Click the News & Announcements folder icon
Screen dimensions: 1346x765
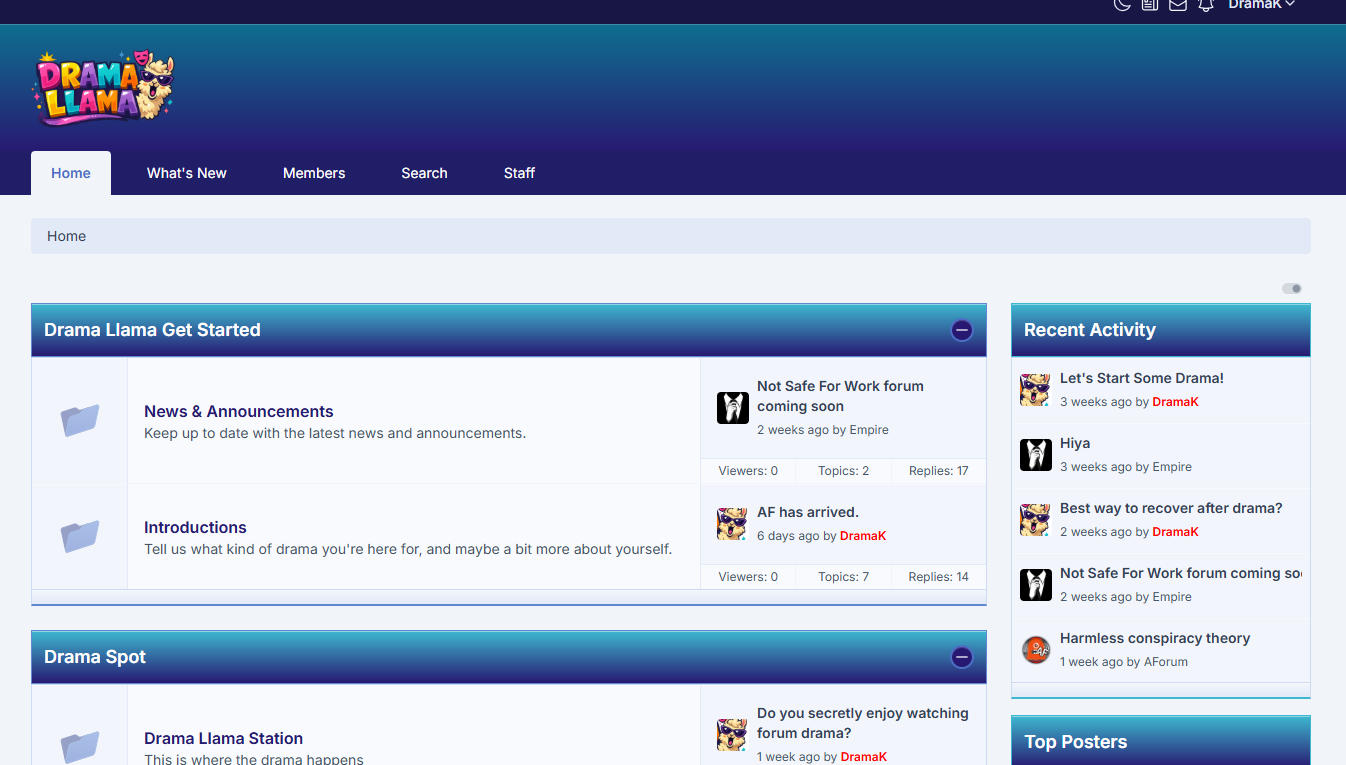click(80, 420)
